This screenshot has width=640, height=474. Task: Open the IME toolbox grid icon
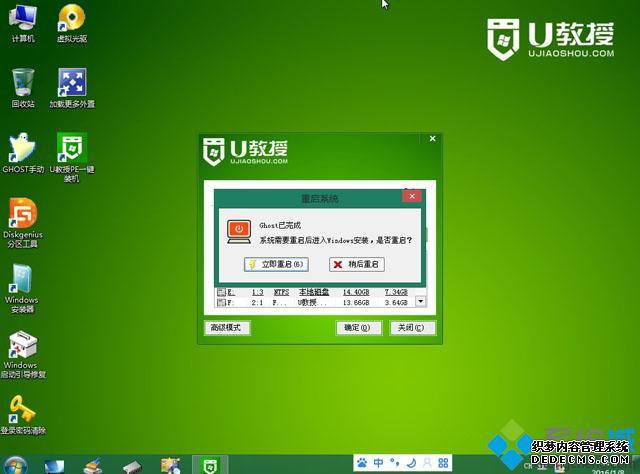(443, 463)
